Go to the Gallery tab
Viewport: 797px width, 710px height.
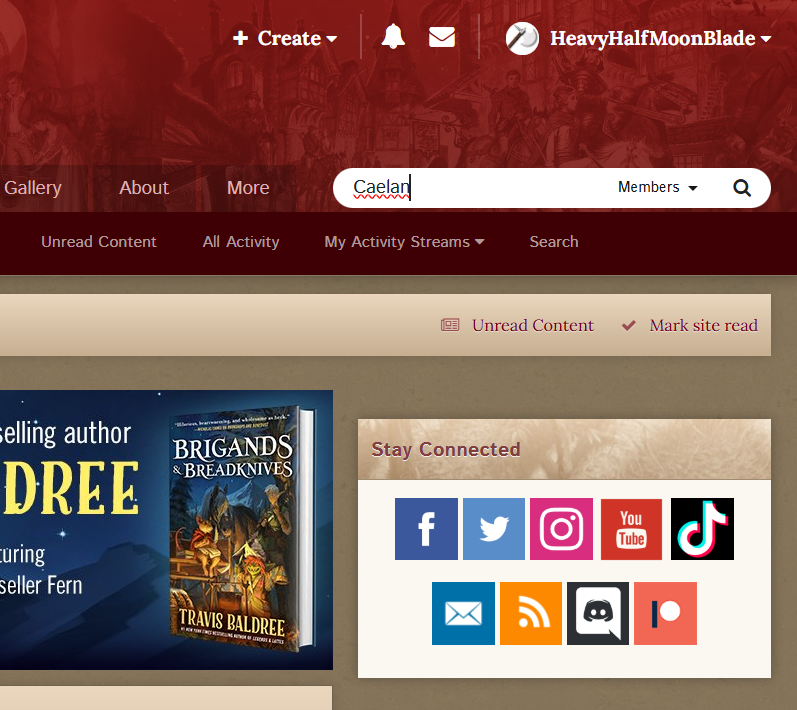32,188
